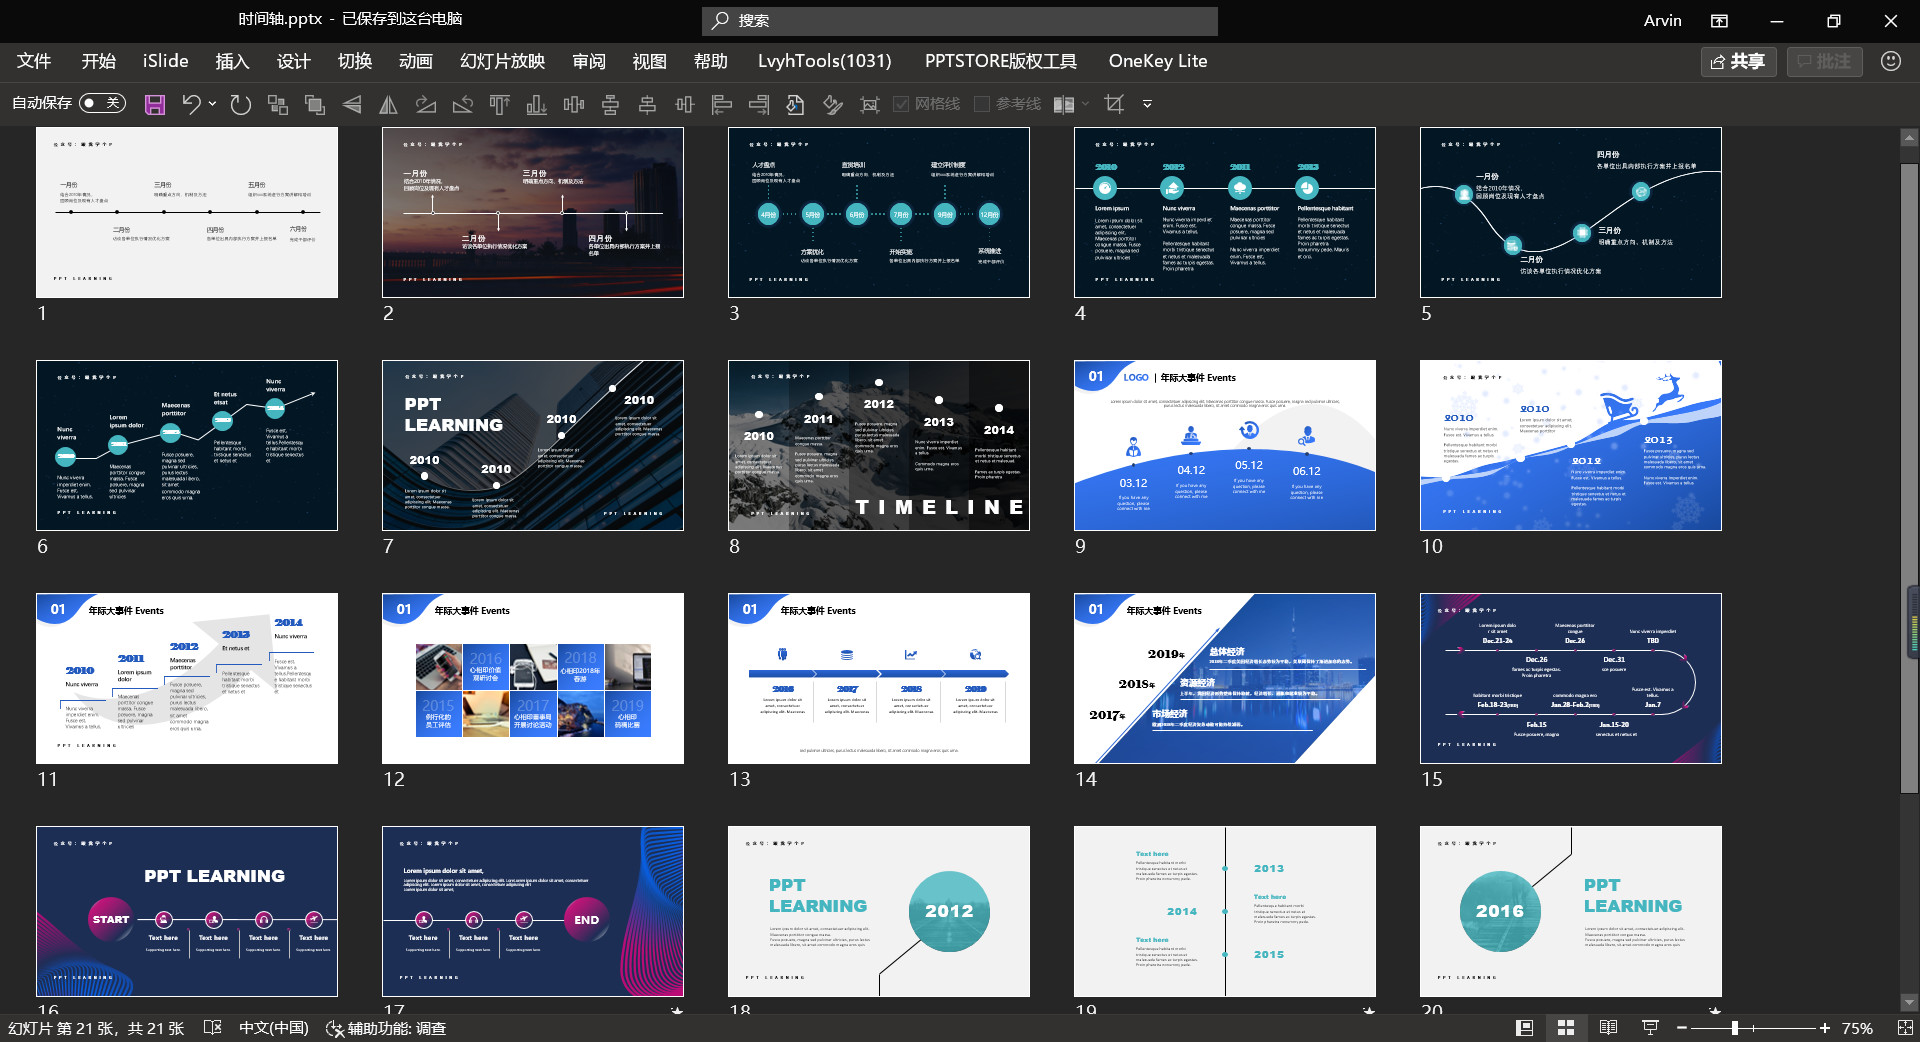
Task: Click the zoom in plus button
Action: (x=1825, y=1028)
